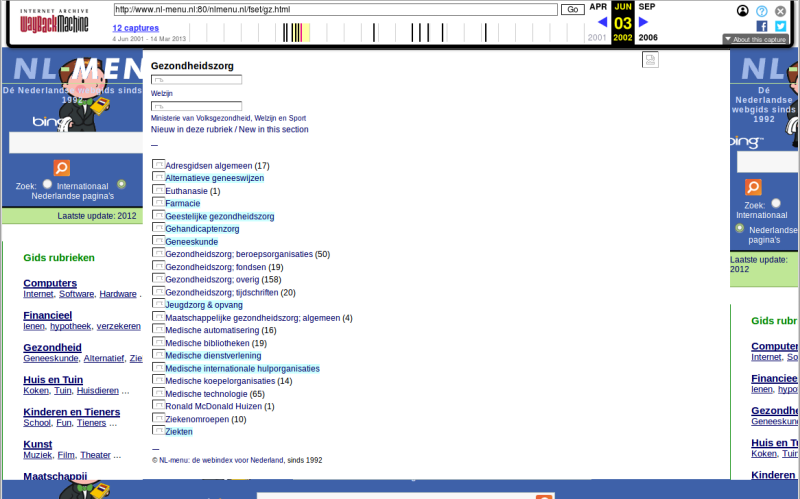Go to next capture with right arrow
The width and height of the screenshot is (800, 499).
[x=644, y=22]
